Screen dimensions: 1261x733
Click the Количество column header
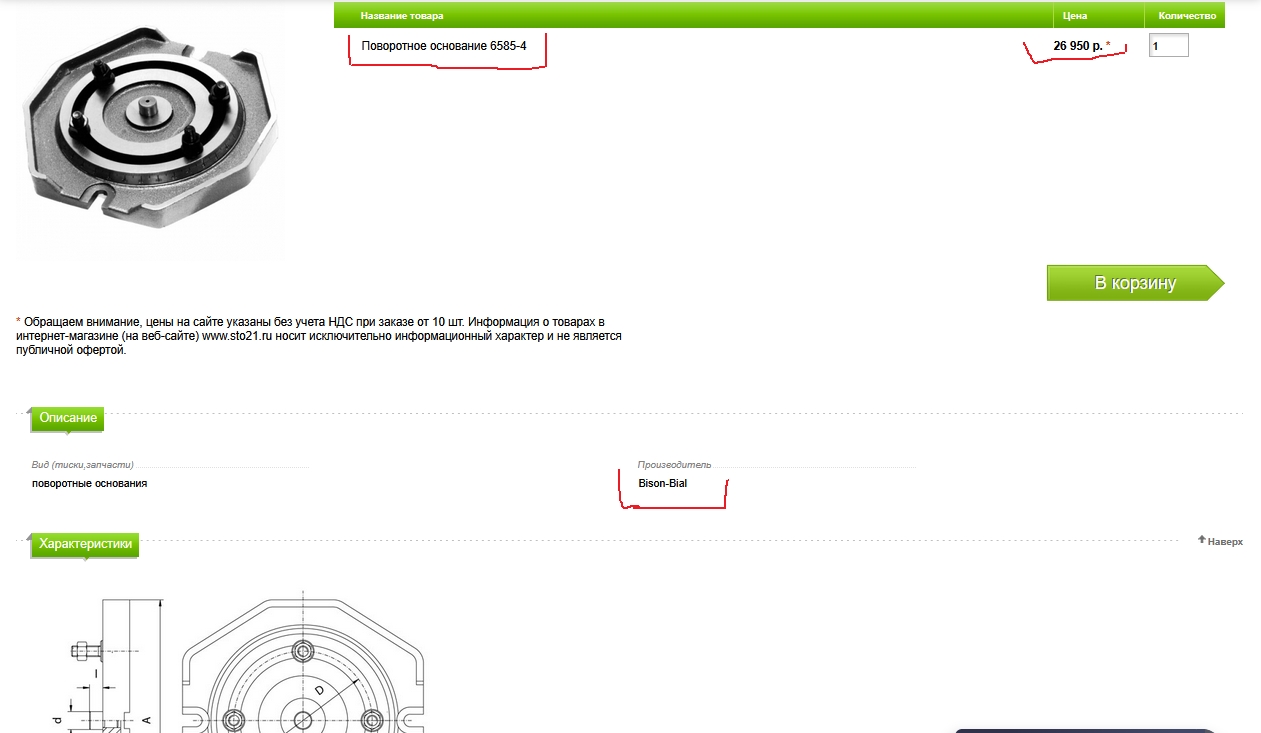tap(1186, 16)
